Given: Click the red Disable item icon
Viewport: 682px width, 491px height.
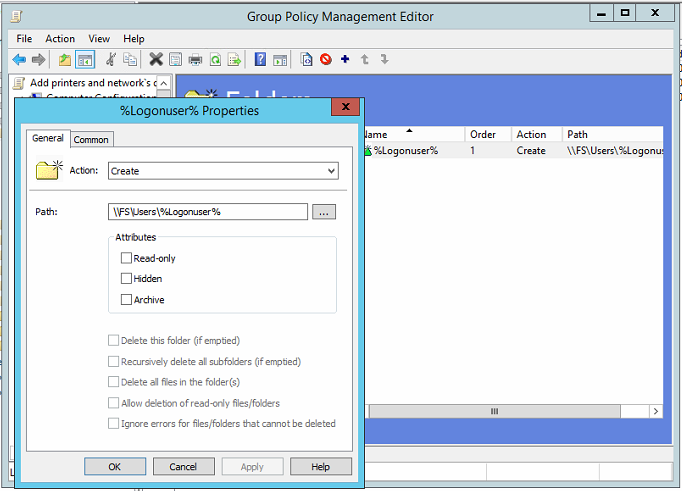Looking at the screenshot, I should click(x=326, y=59).
